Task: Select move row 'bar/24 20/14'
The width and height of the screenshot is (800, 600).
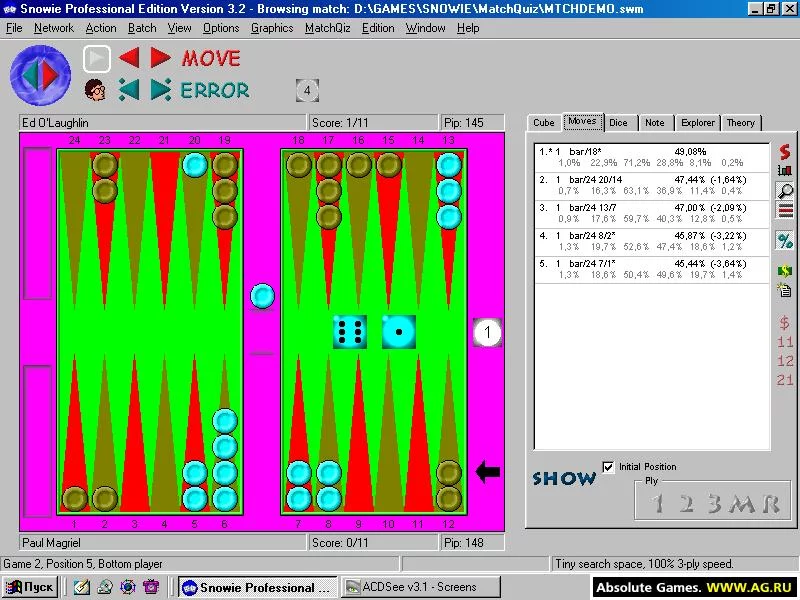Action: [652, 185]
